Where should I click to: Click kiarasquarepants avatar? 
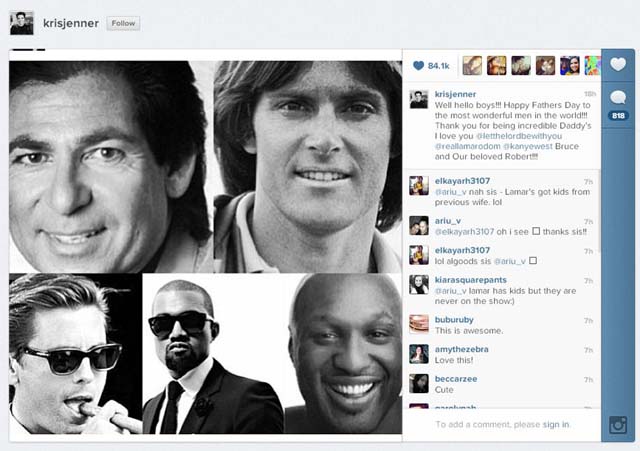419,285
